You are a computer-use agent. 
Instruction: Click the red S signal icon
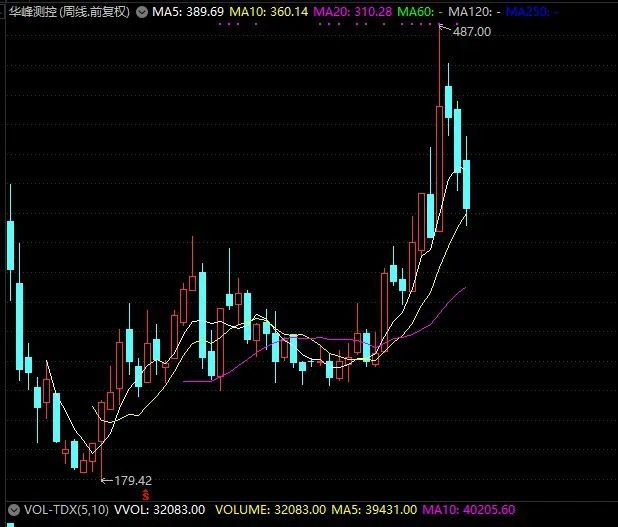(146, 494)
